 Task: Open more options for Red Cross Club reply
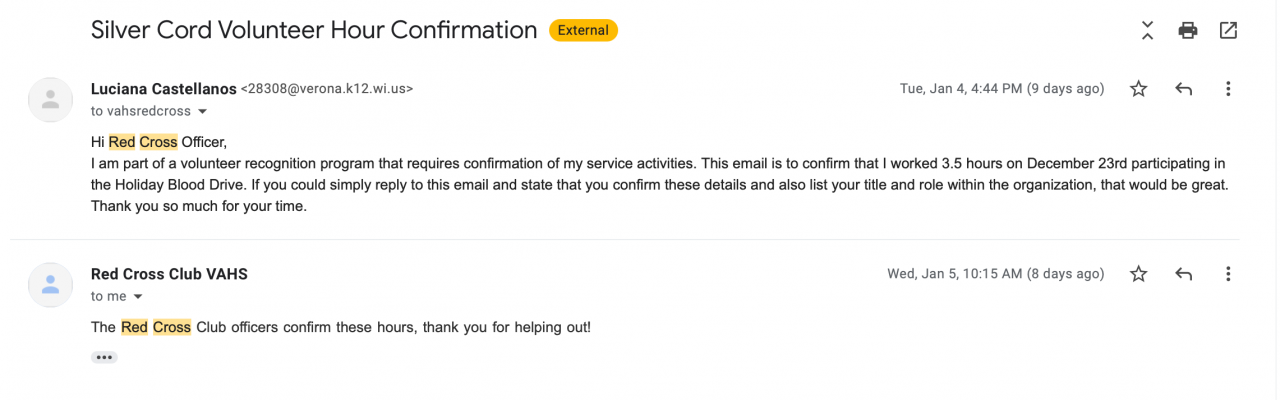tap(1228, 274)
